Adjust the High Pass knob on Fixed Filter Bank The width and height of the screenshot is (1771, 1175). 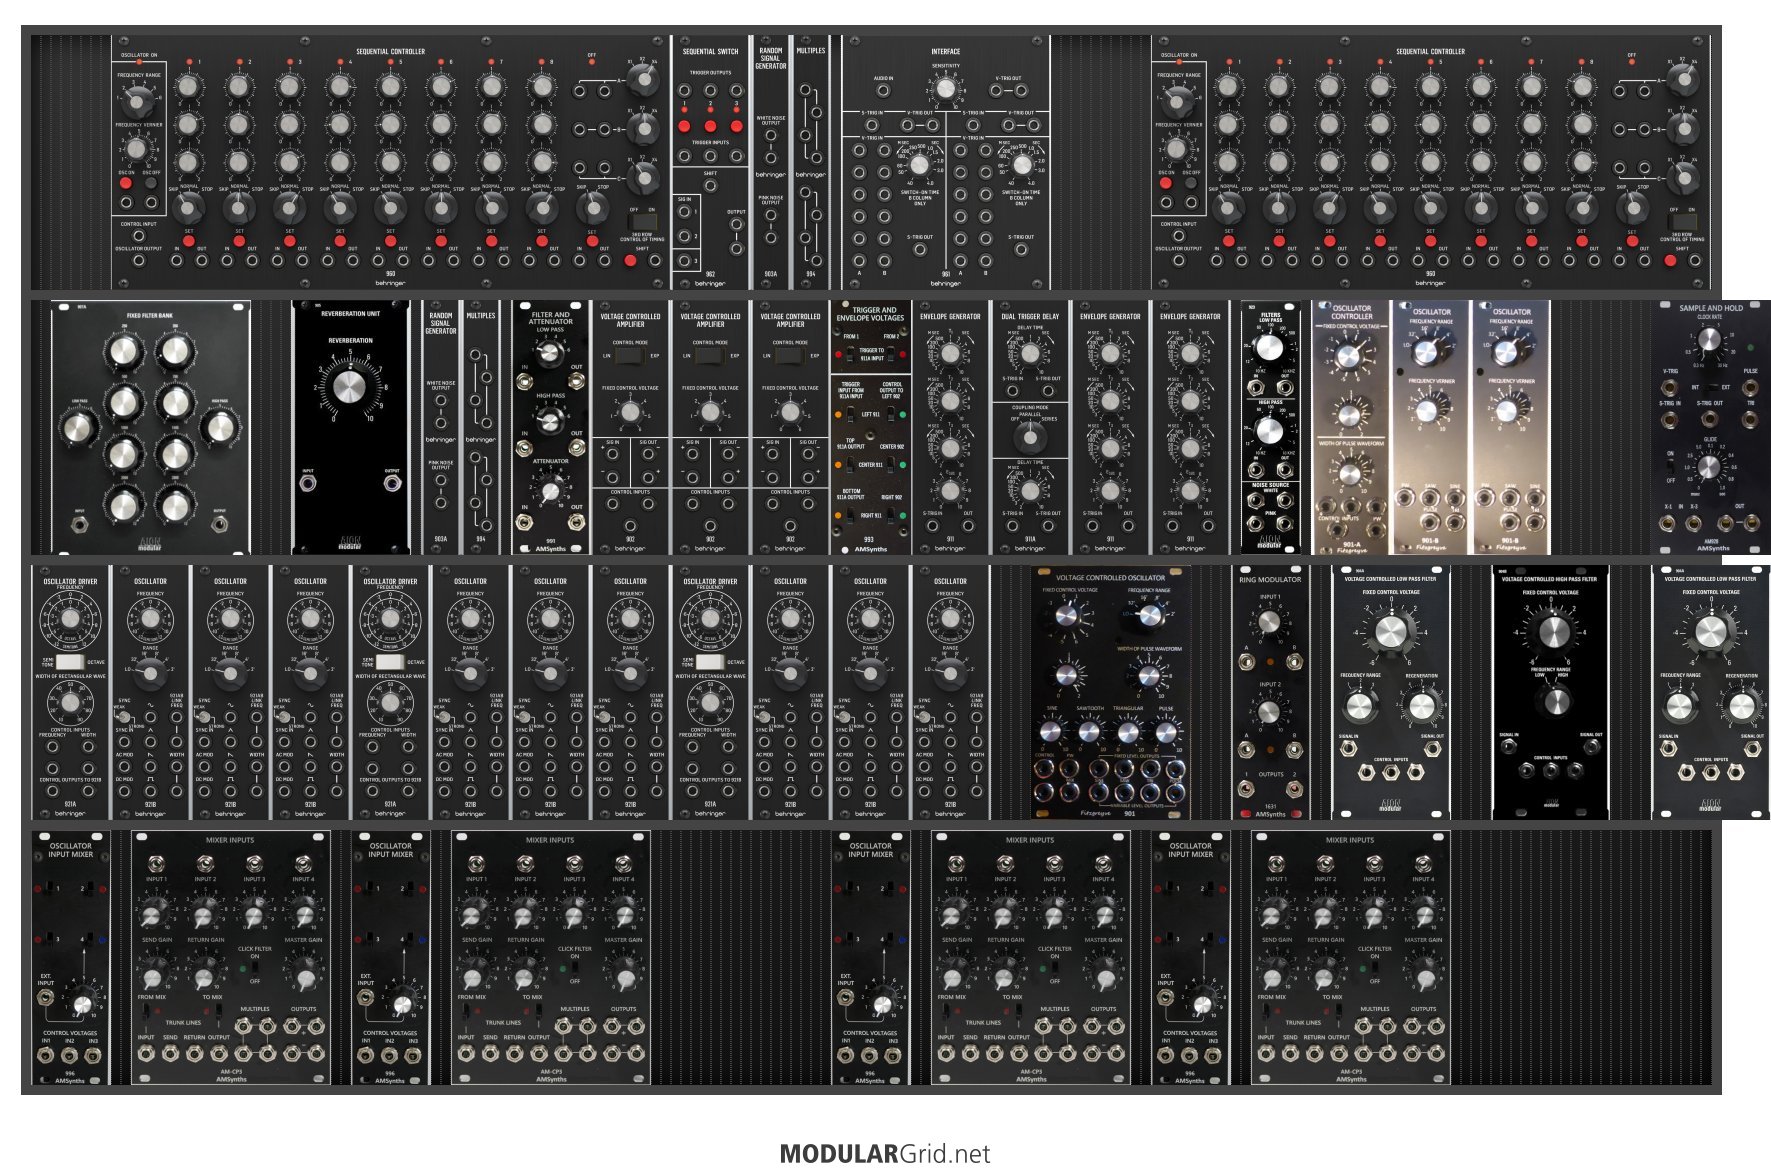point(221,428)
